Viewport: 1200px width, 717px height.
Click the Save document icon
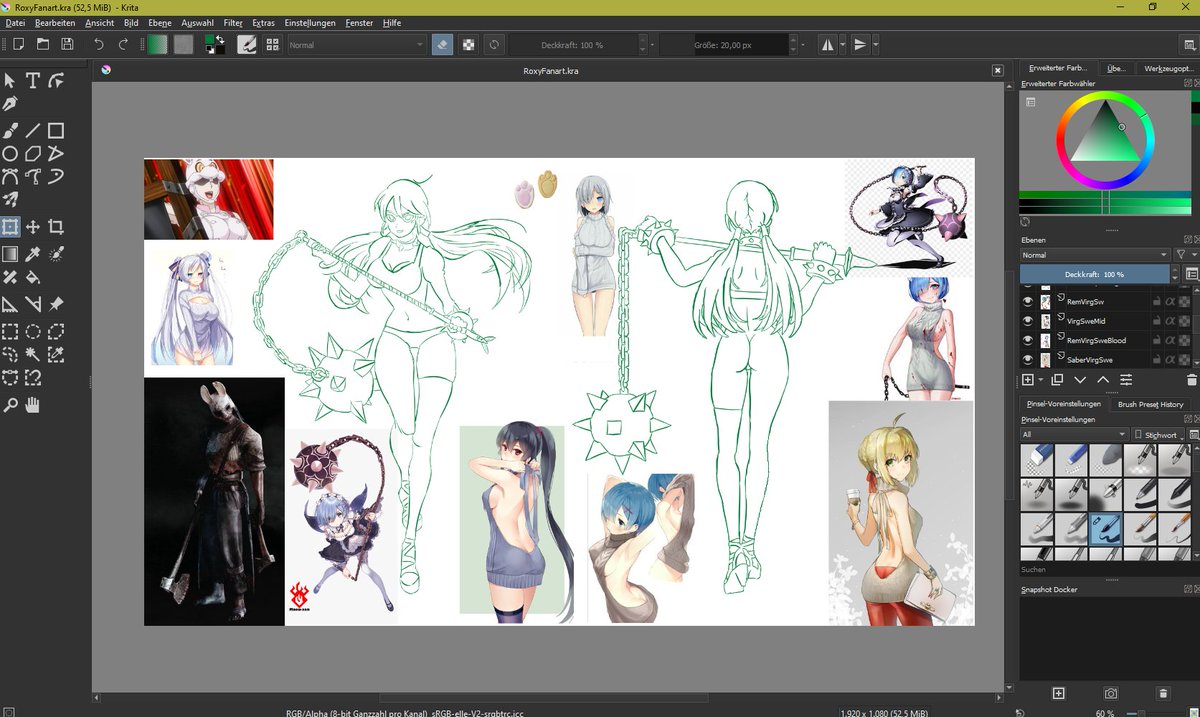[67, 44]
